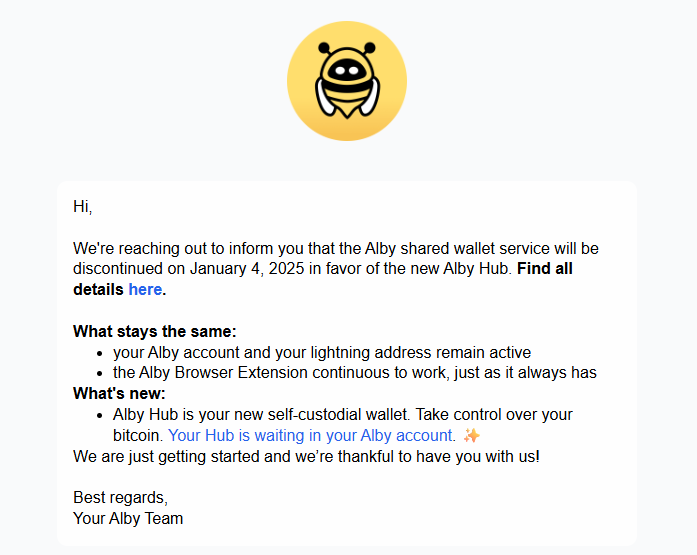Image resolution: width=697 pixels, height=555 pixels.
Task: Select the lightning address remain active bullet text
Action: pos(322,352)
